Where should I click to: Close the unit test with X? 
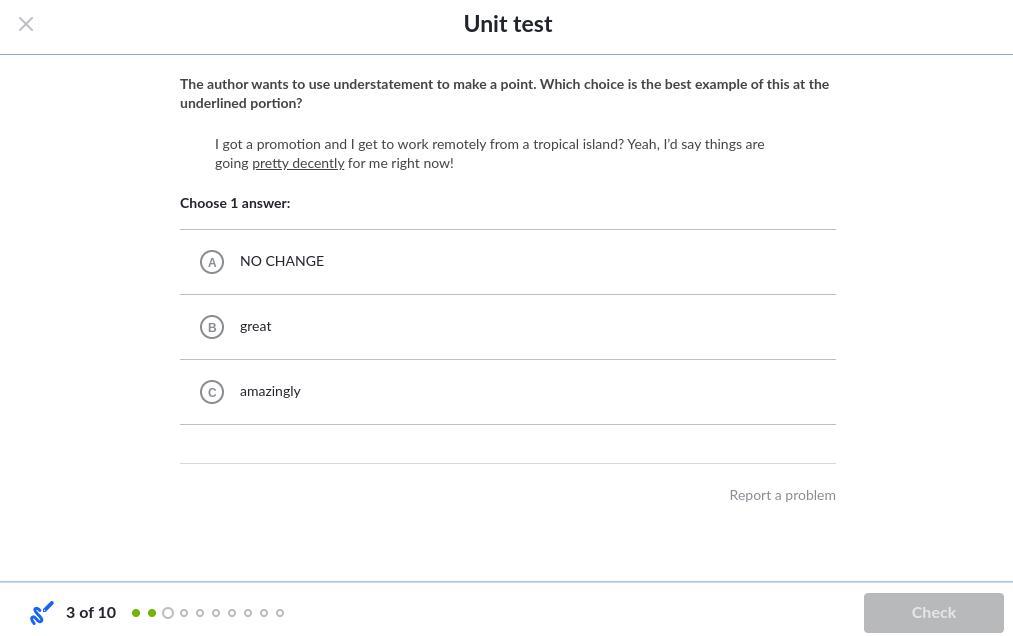[x=26, y=24]
